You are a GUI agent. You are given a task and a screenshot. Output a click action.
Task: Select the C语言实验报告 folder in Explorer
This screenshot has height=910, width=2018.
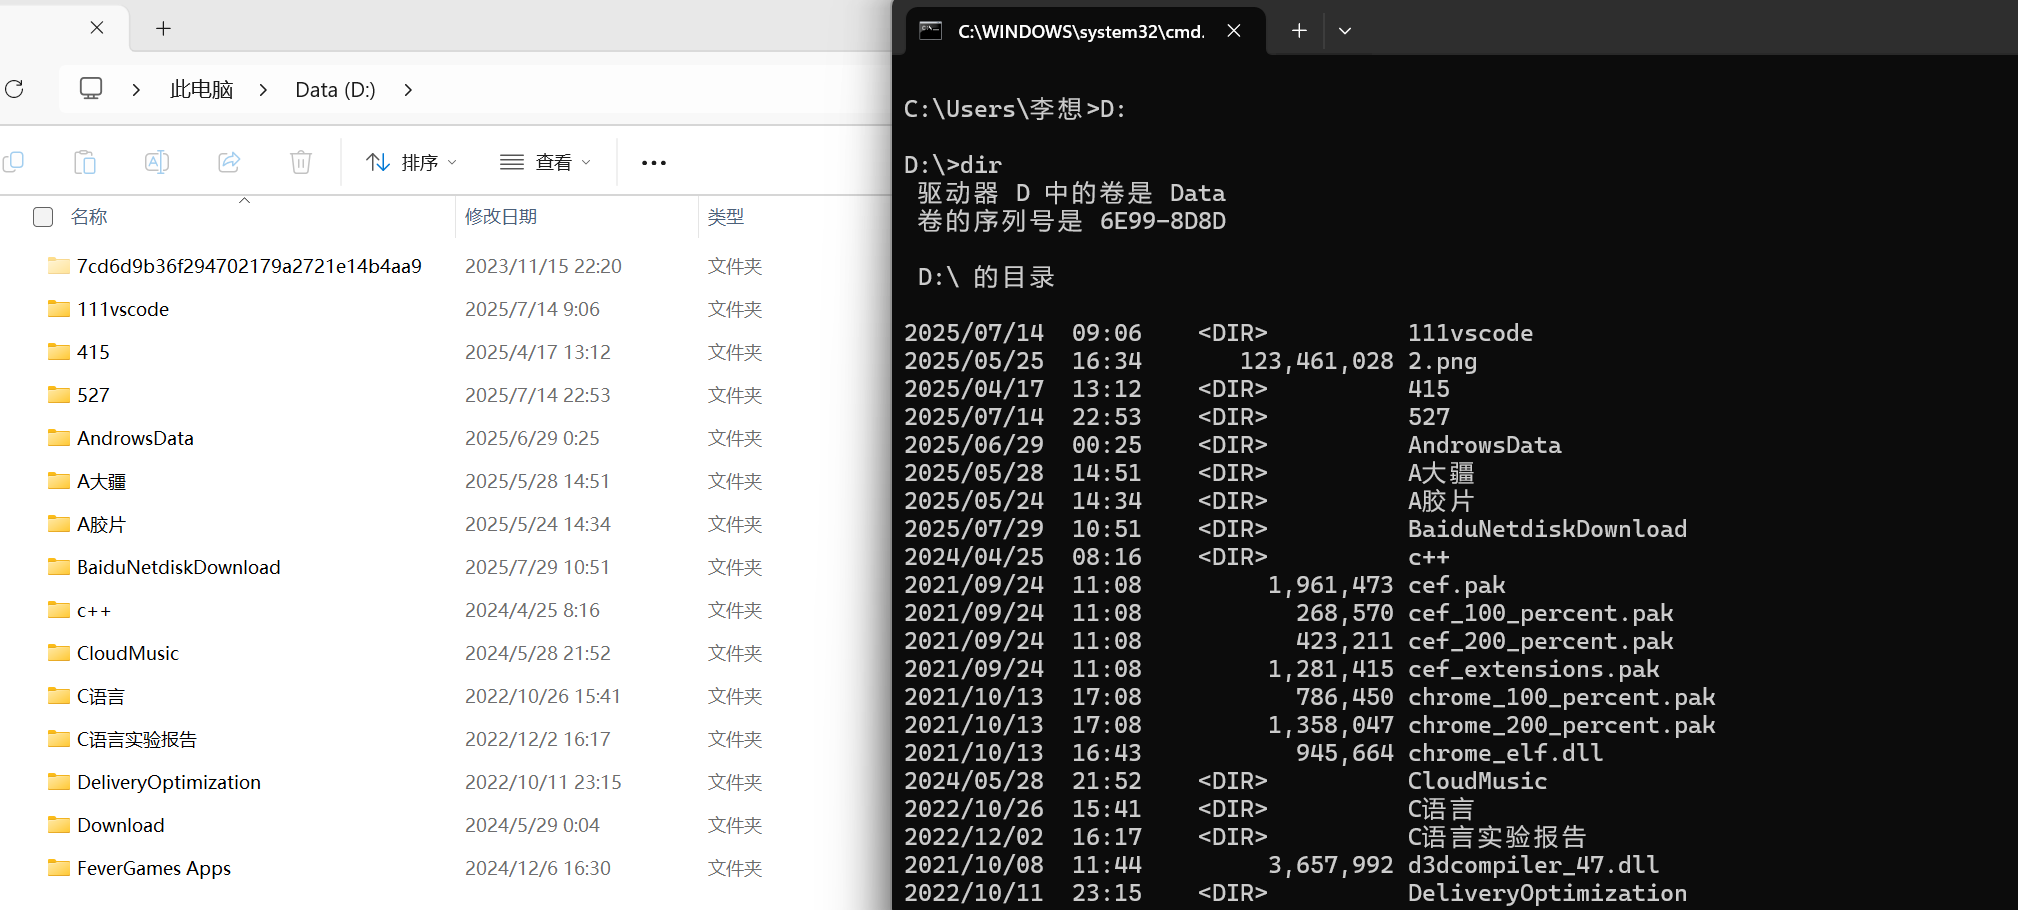pyautogui.click(x=137, y=739)
